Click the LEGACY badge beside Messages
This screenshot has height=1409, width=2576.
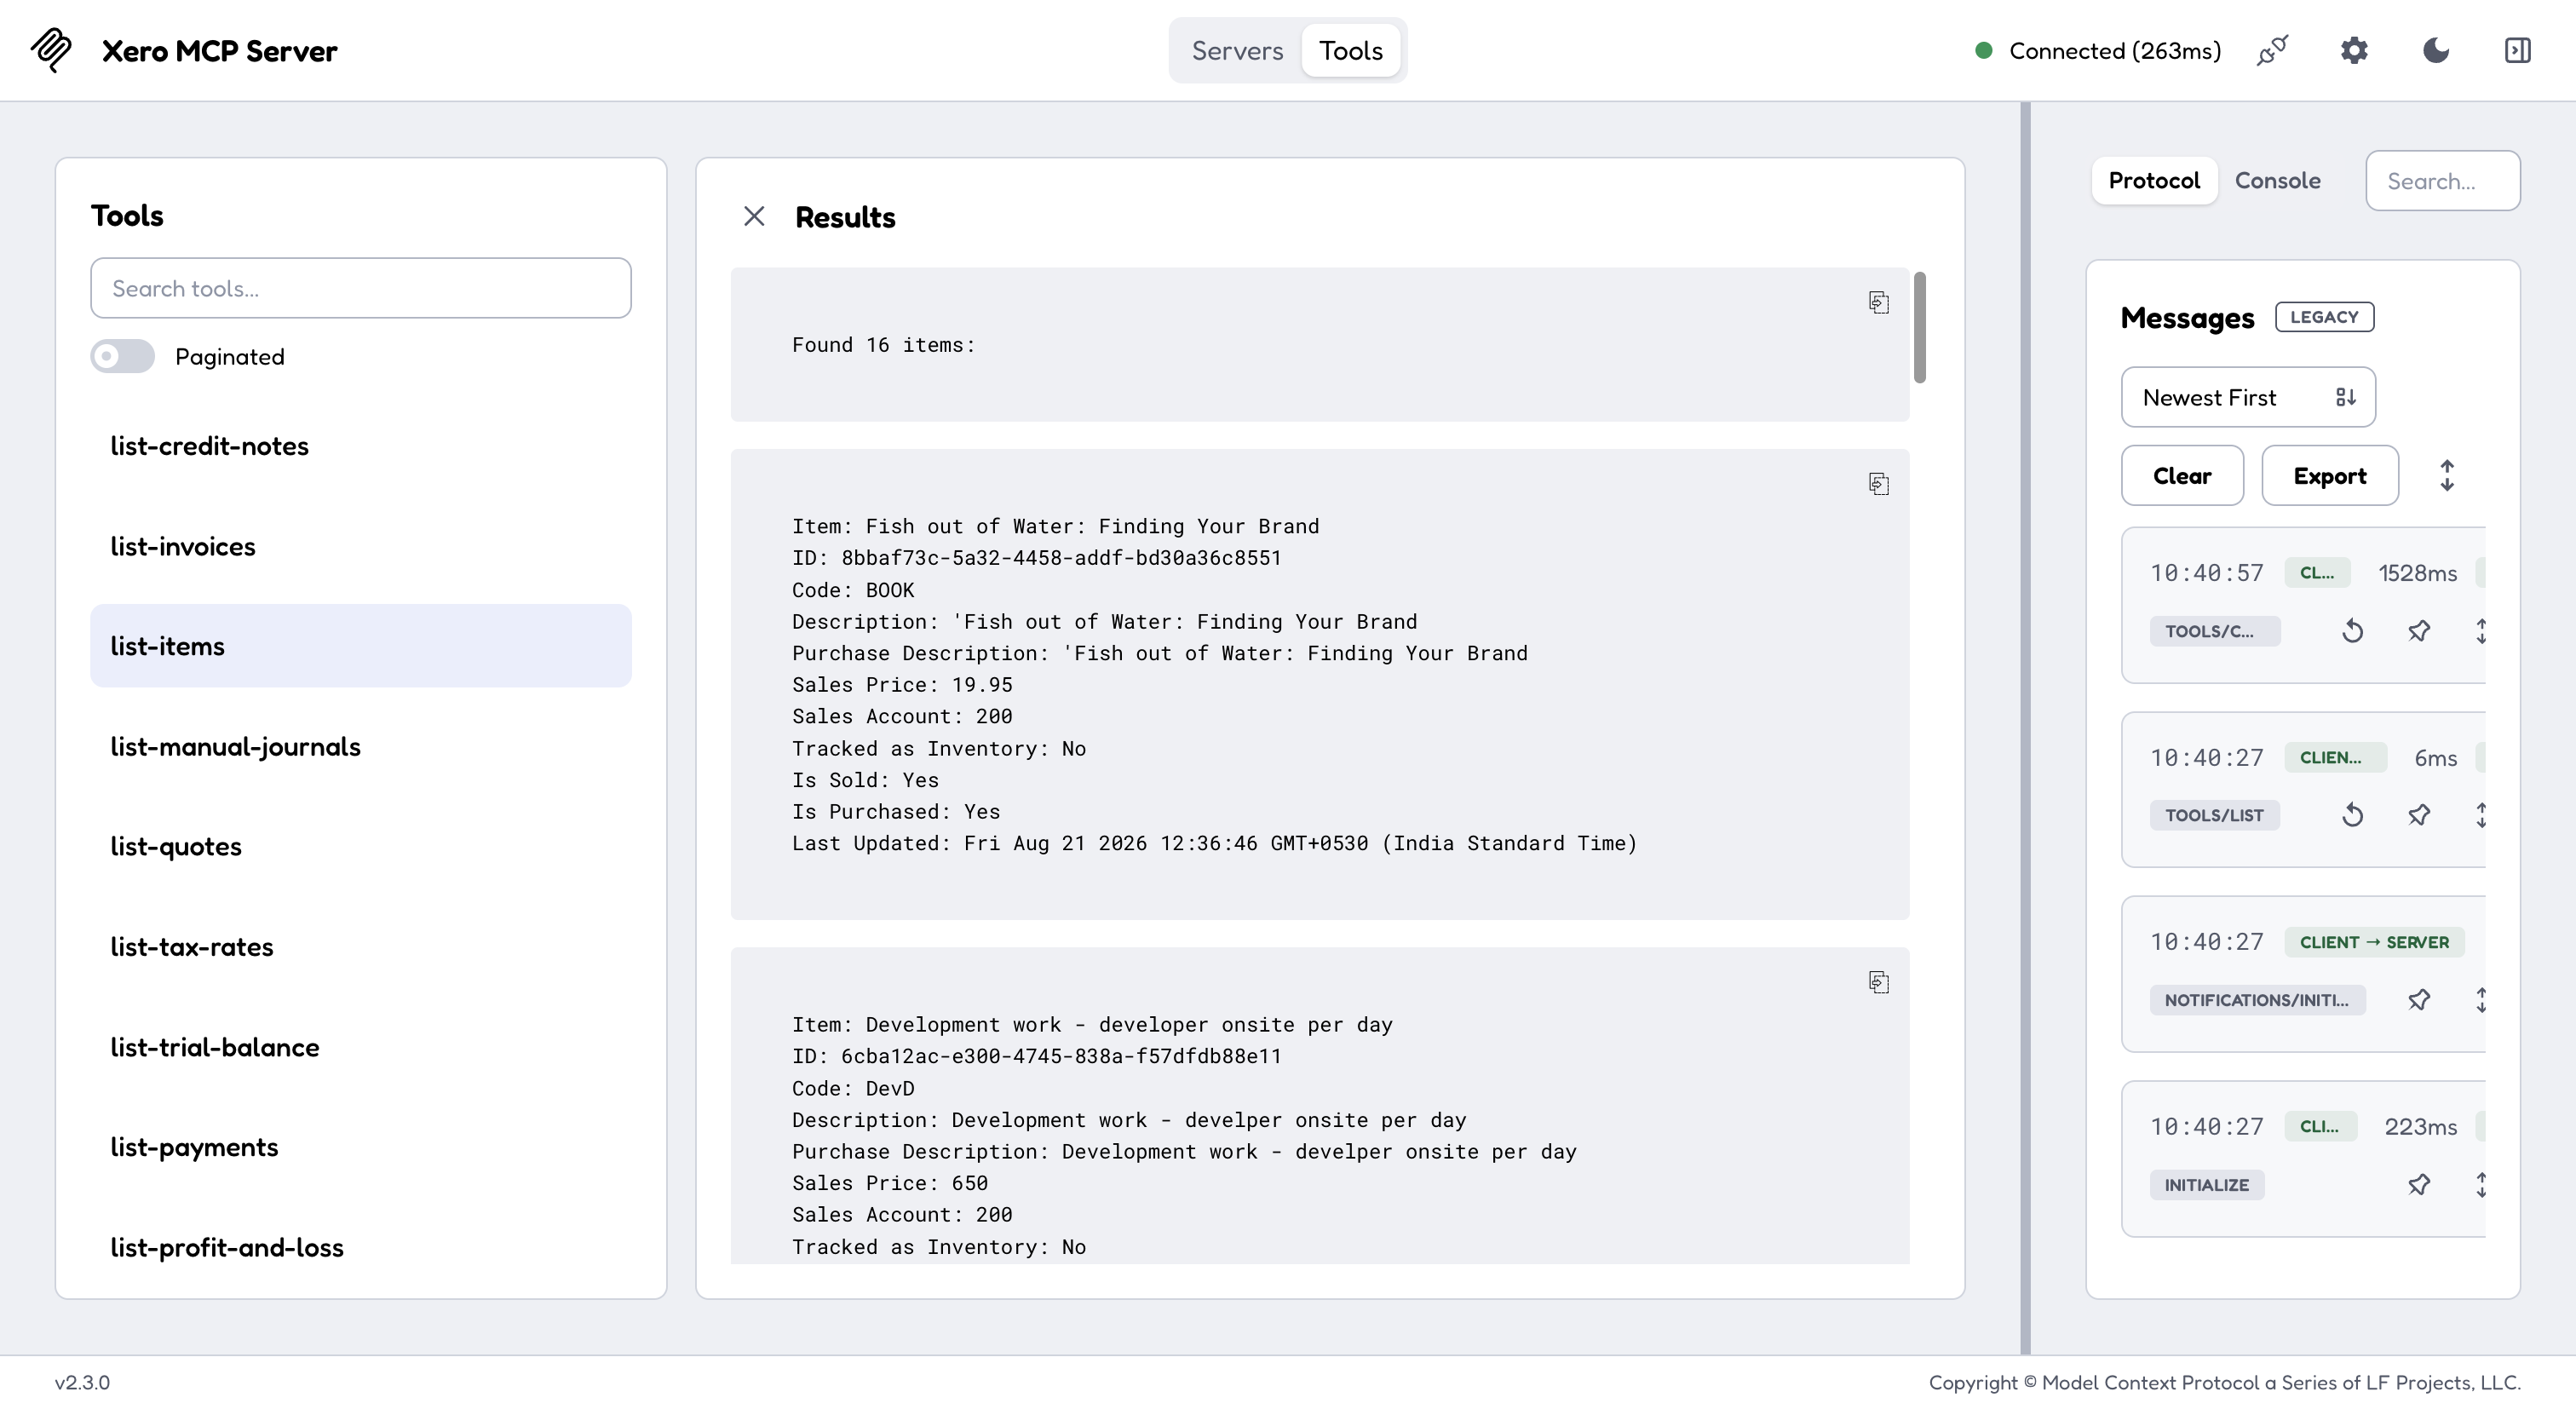pyautogui.click(x=2324, y=317)
